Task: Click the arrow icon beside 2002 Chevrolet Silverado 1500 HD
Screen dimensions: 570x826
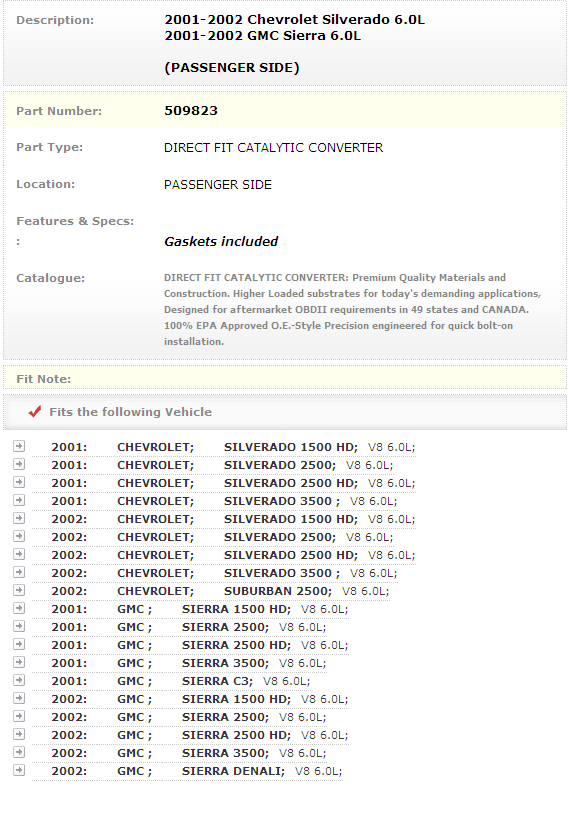Action: point(19,518)
